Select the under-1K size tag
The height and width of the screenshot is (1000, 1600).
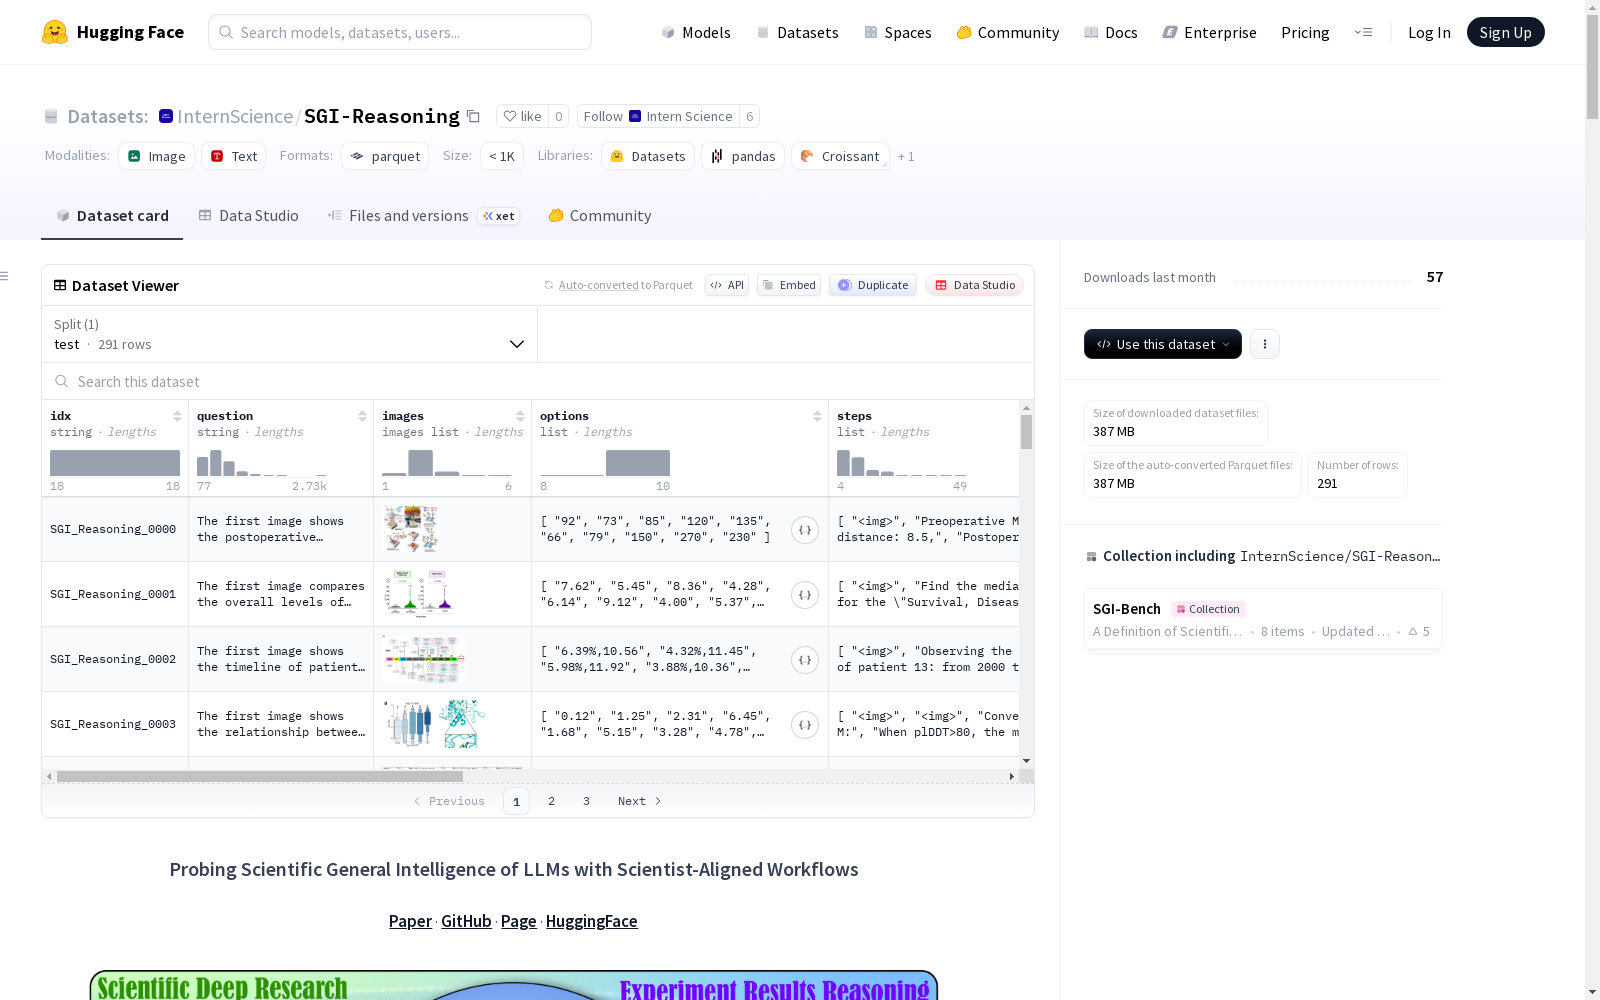coord(502,156)
